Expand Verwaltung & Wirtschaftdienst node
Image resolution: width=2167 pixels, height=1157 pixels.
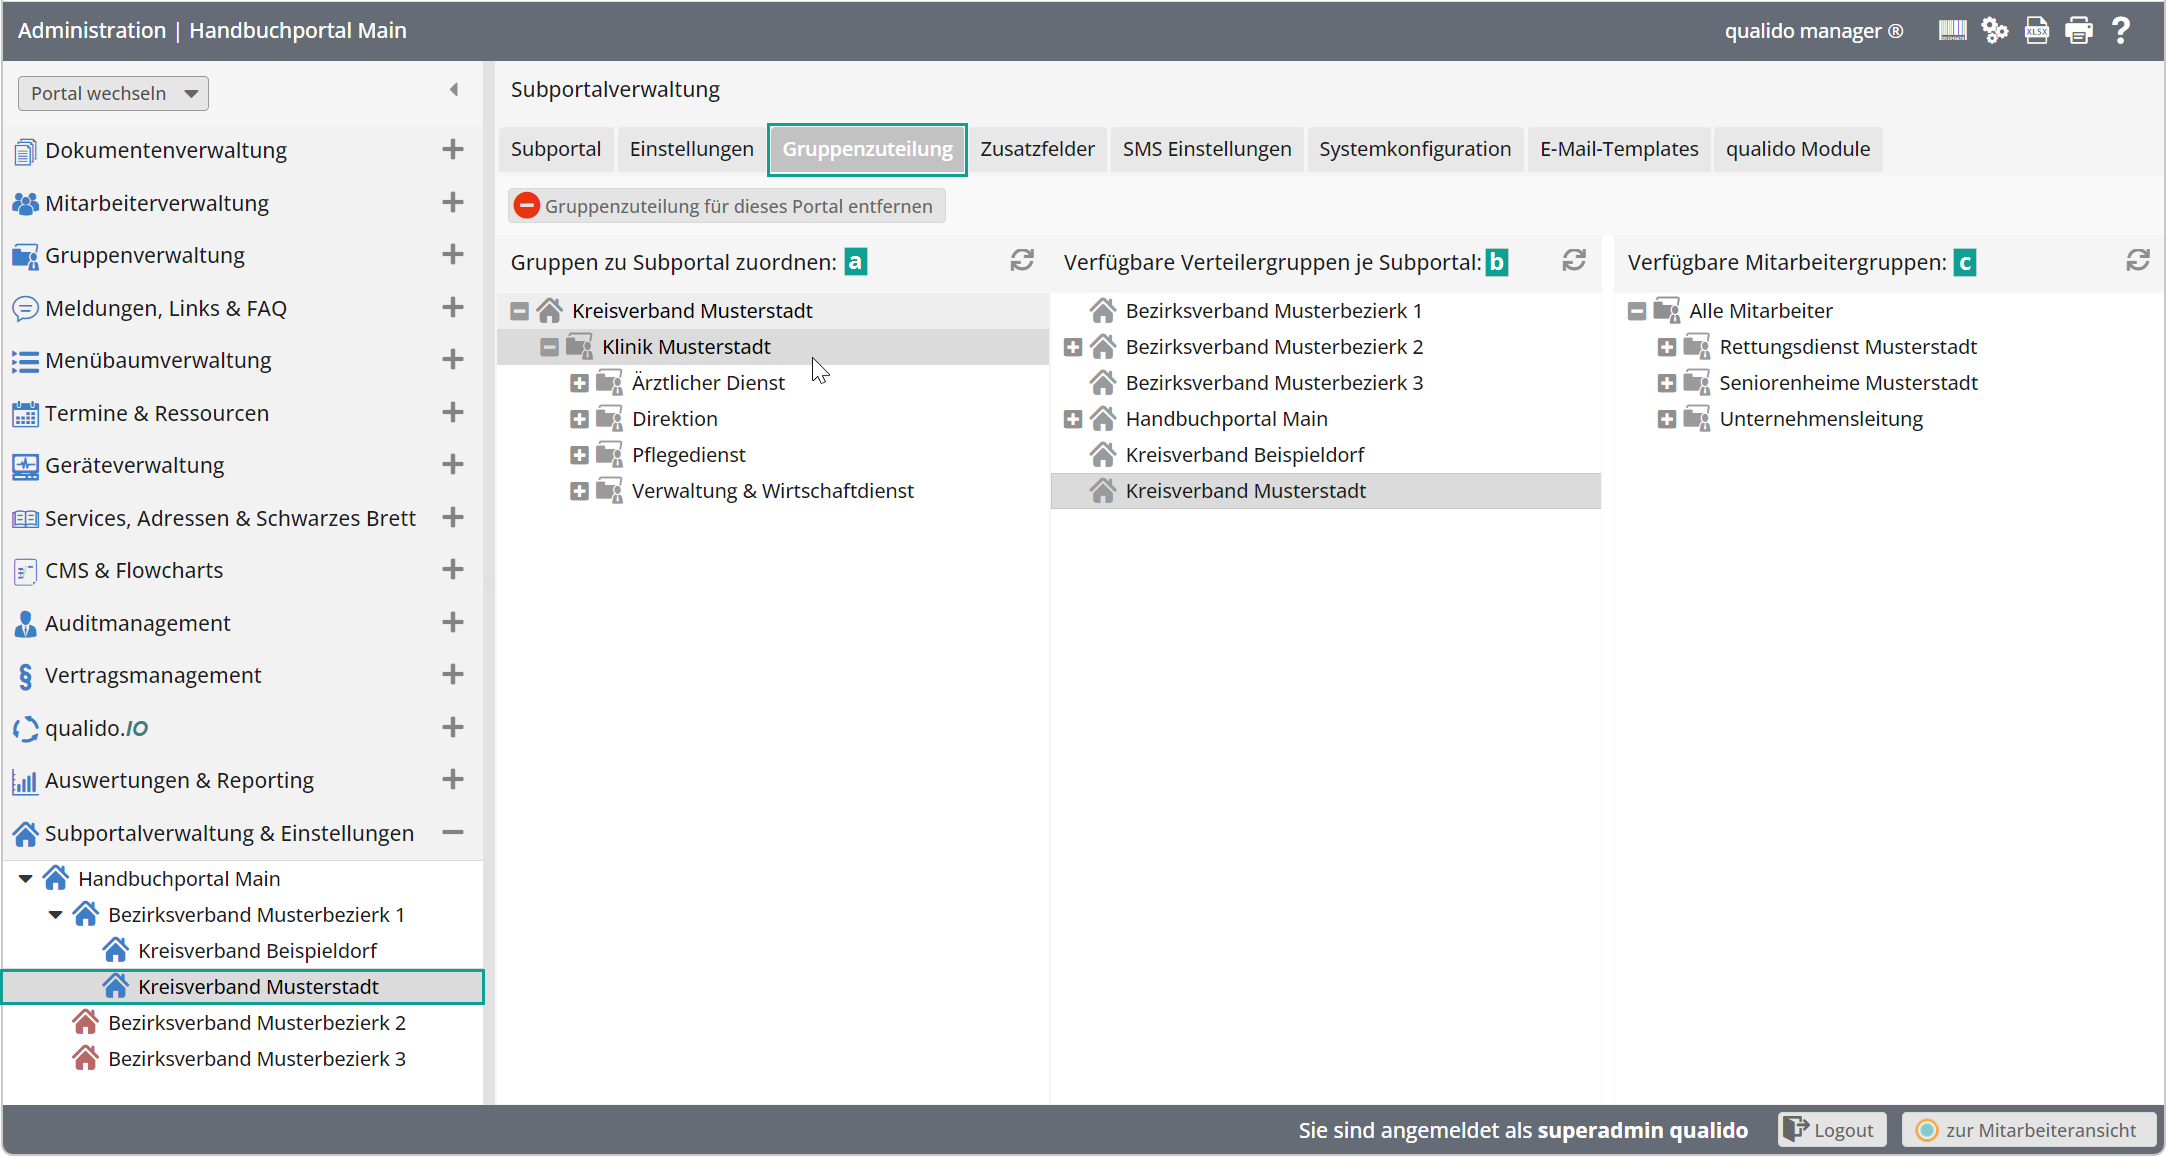579,491
